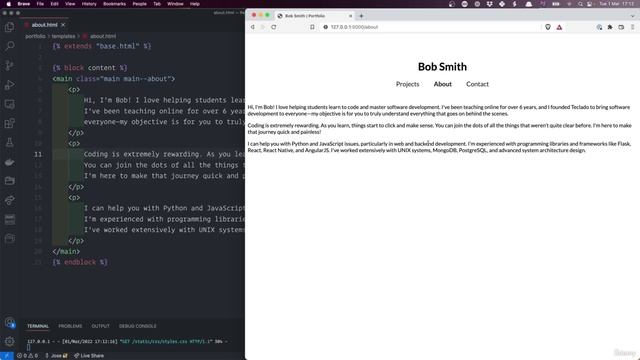
Task: Open the Manage gear in VS Code
Action: tap(9, 341)
